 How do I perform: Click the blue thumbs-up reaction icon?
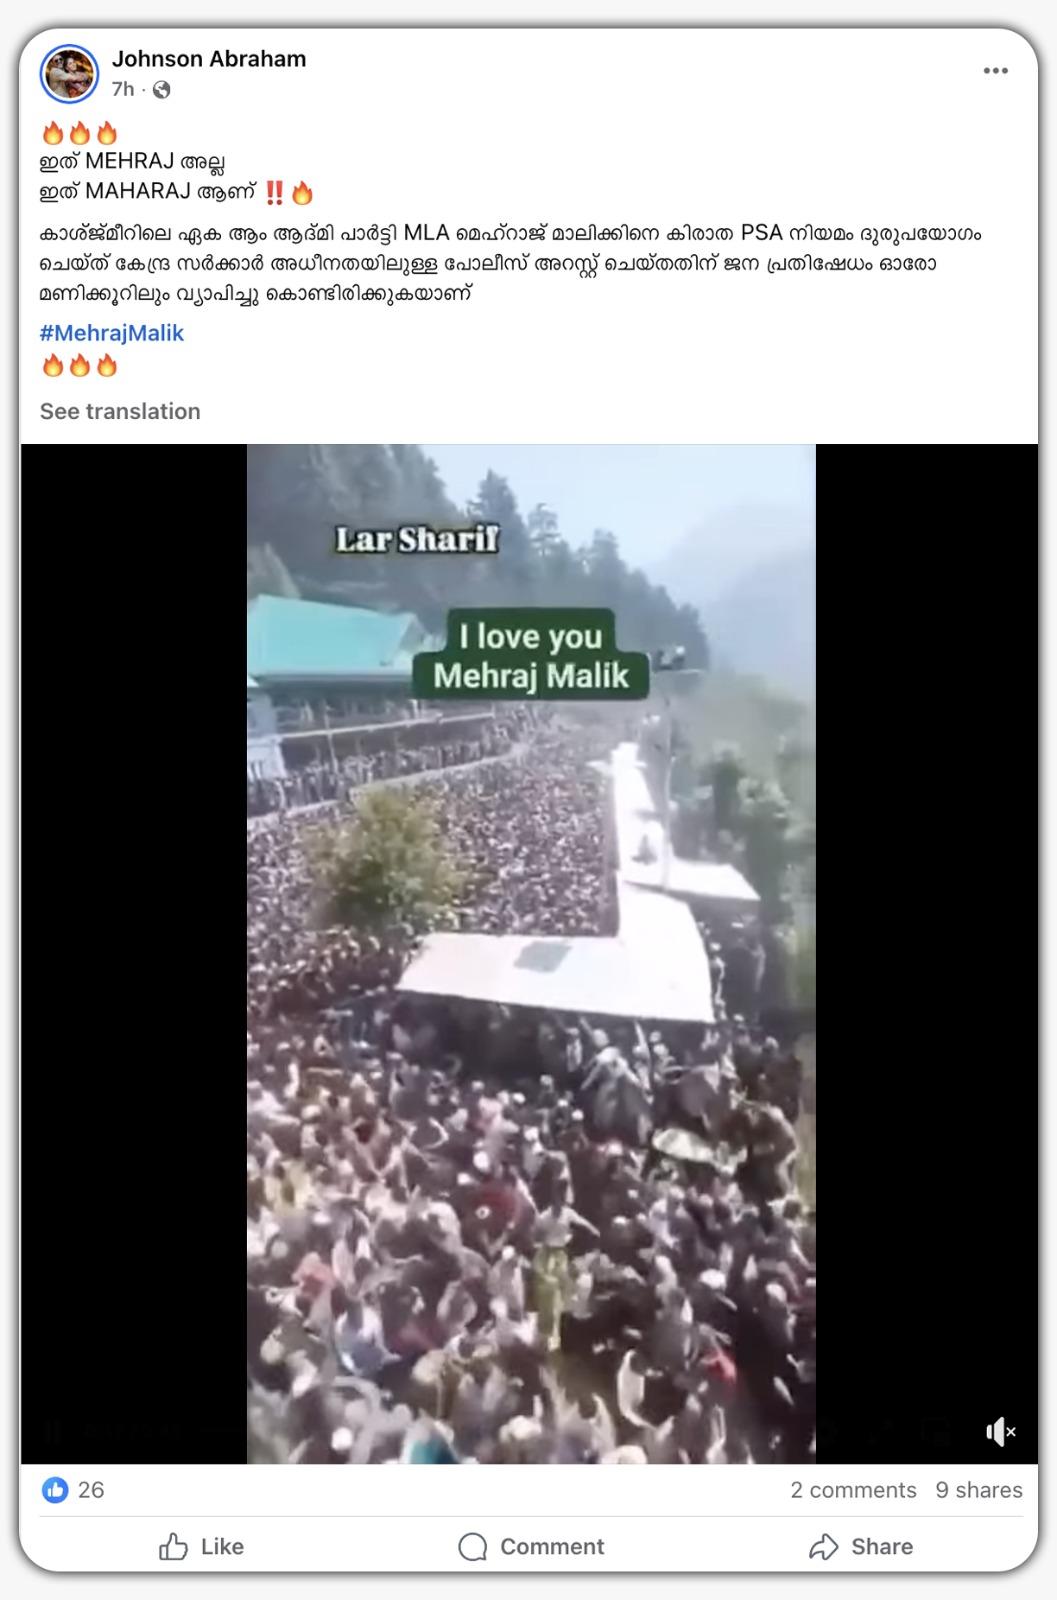coord(55,1490)
